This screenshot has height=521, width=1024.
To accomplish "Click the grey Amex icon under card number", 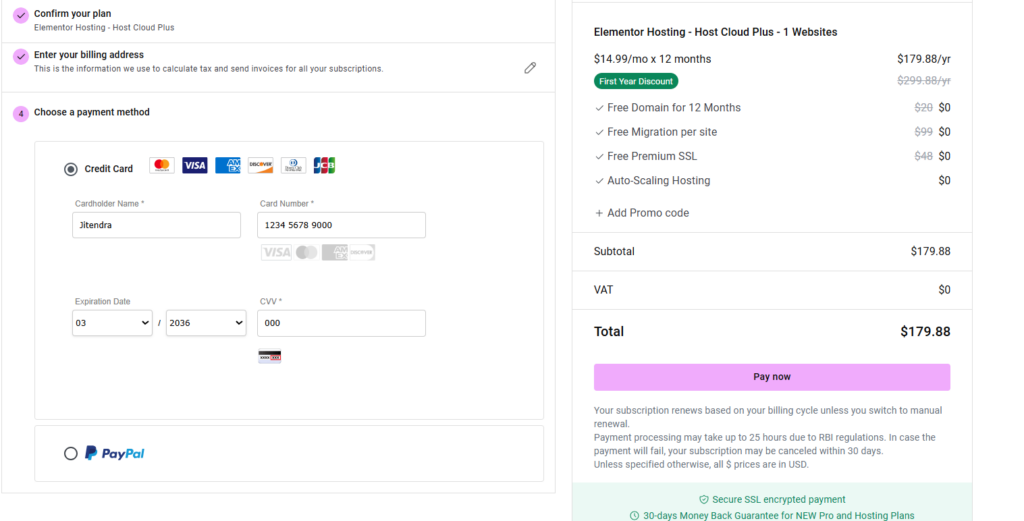I will (x=334, y=253).
